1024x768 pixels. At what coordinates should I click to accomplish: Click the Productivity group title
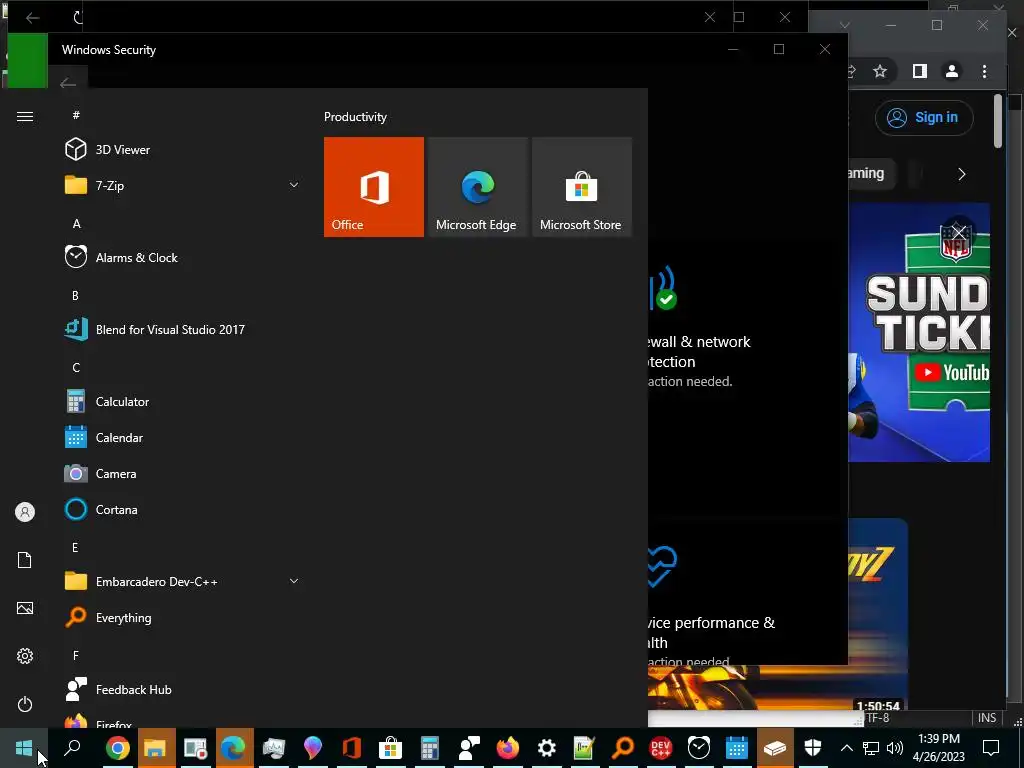point(355,117)
